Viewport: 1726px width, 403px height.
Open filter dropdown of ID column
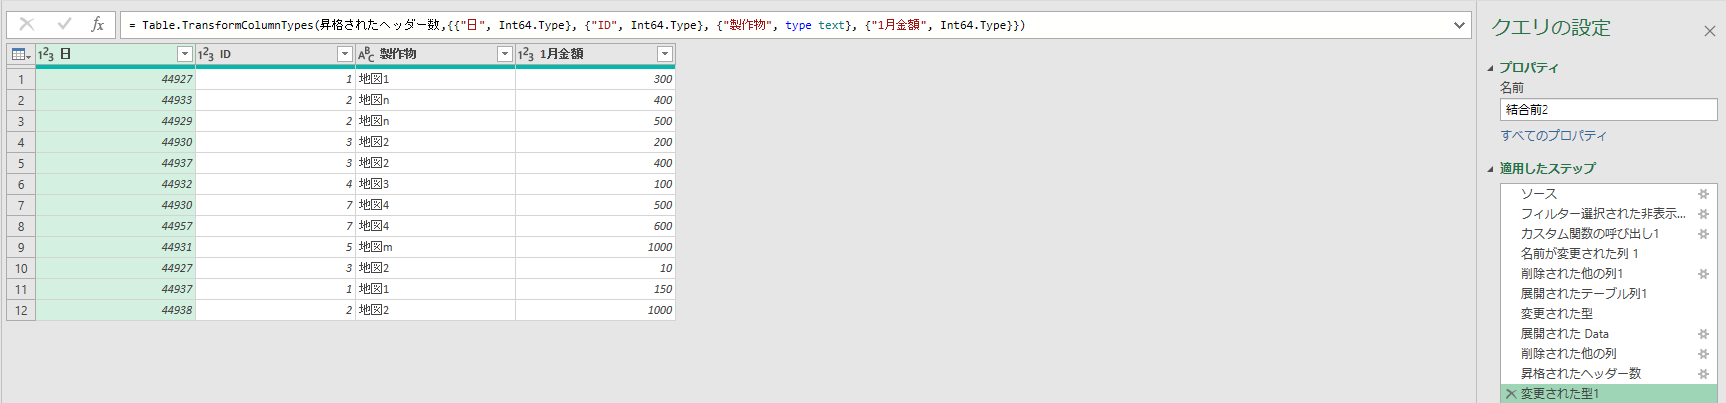344,54
